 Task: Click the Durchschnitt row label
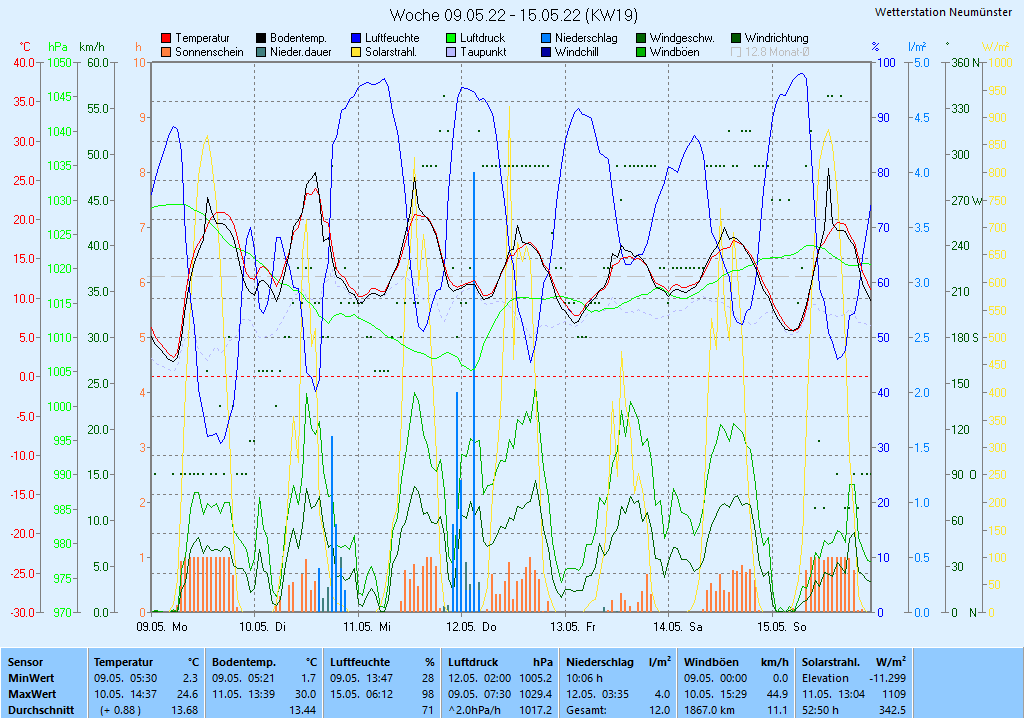point(41,710)
